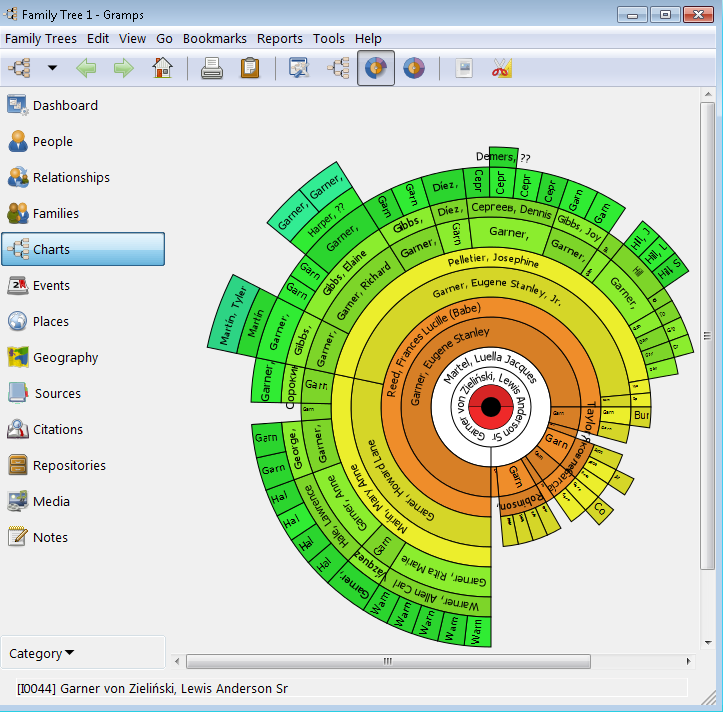Open the Reports menu
The width and height of the screenshot is (723, 712).
pyautogui.click(x=279, y=39)
